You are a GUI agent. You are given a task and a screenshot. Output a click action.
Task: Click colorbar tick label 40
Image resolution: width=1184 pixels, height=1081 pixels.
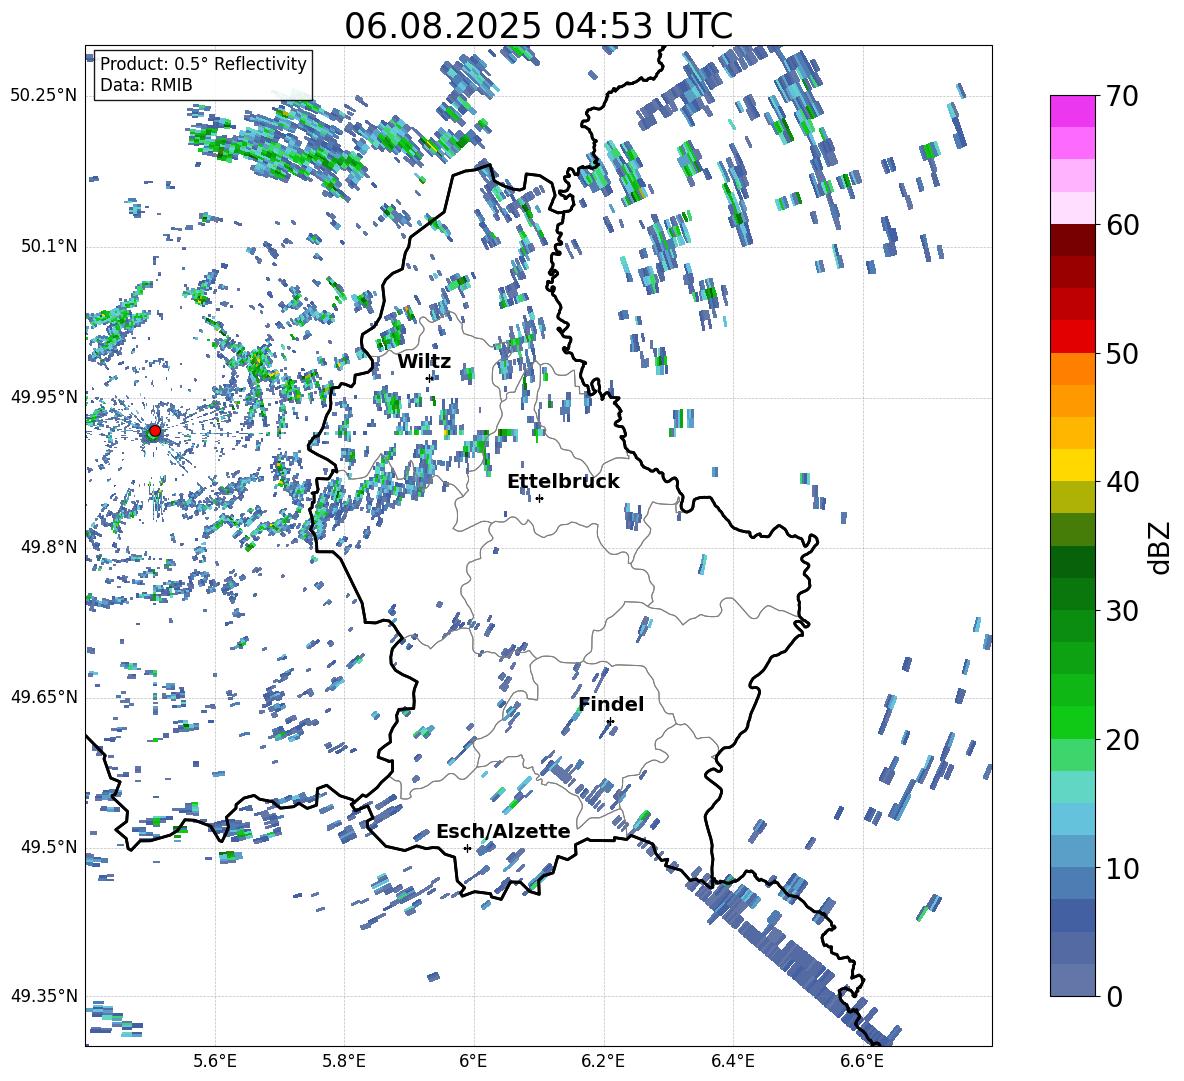[x=1122, y=482]
